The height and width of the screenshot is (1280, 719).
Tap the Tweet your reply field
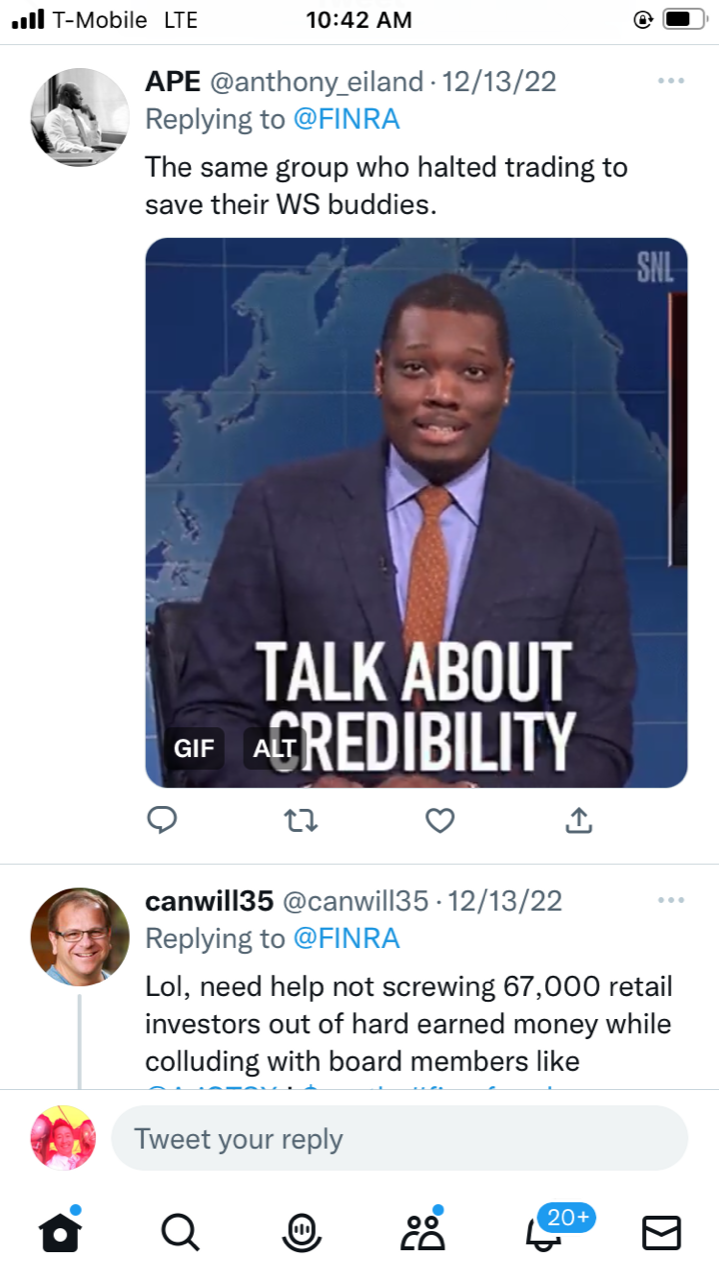(x=399, y=1138)
